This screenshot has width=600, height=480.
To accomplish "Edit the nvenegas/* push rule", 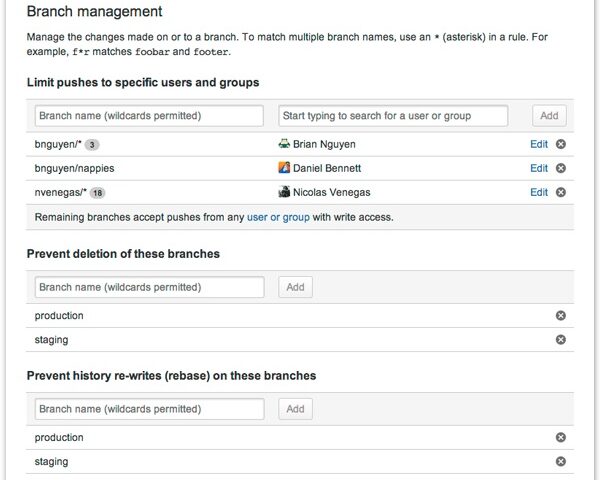I will (538, 192).
